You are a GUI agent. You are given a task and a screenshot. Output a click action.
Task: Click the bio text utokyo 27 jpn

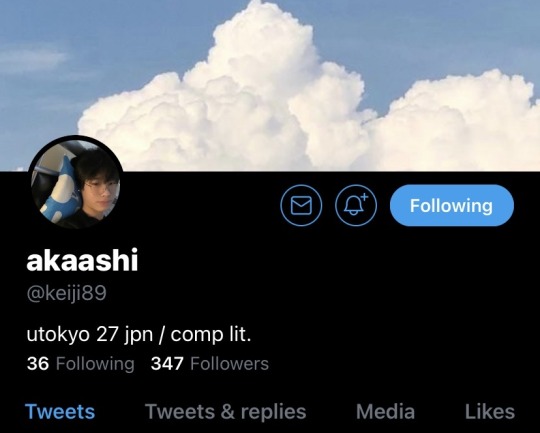point(90,334)
